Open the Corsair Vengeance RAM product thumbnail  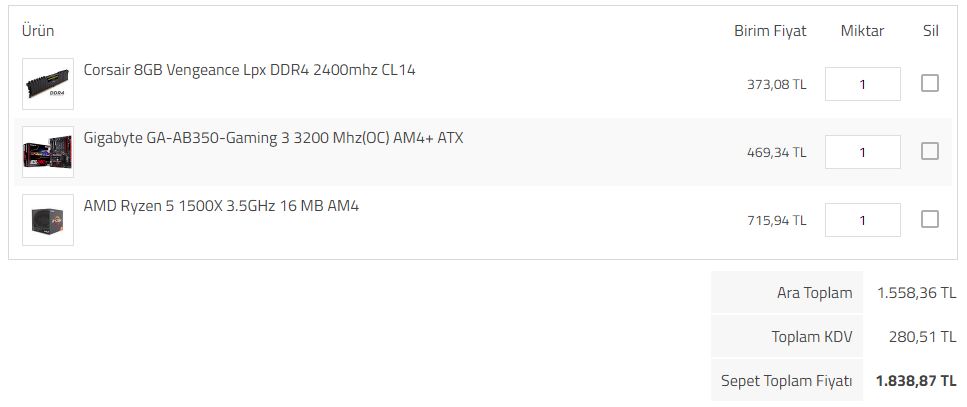[x=48, y=84]
